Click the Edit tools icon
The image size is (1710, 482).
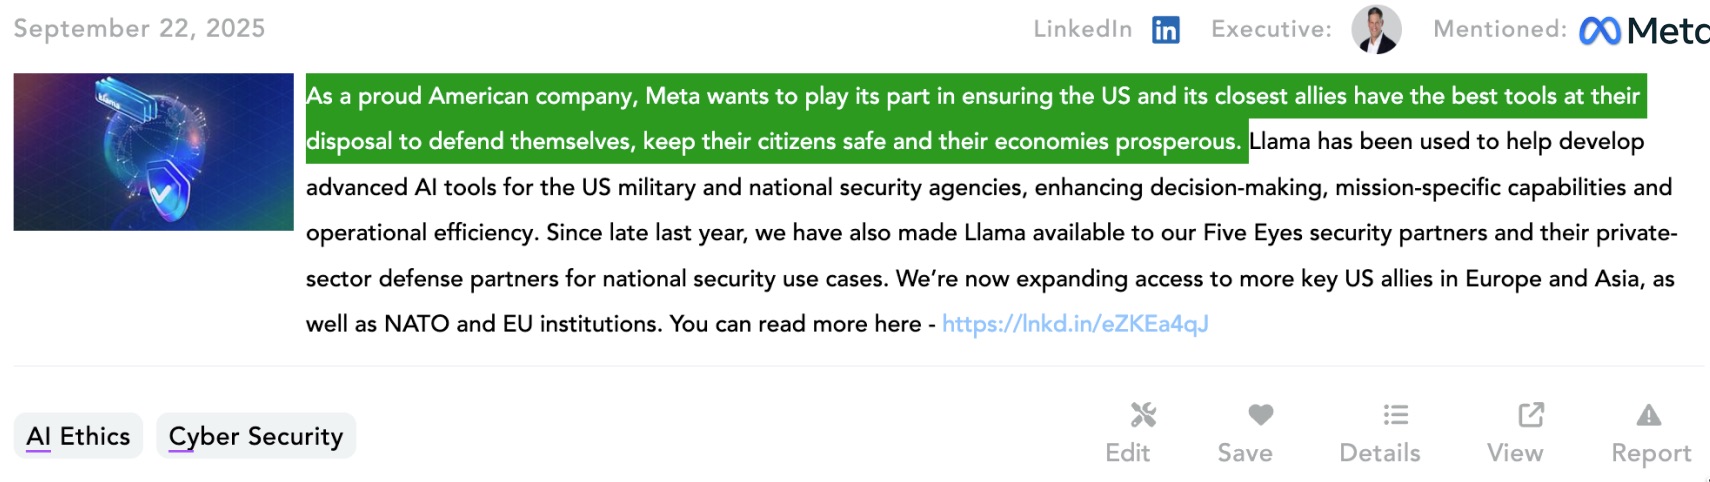pyautogui.click(x=1143, y=414)
